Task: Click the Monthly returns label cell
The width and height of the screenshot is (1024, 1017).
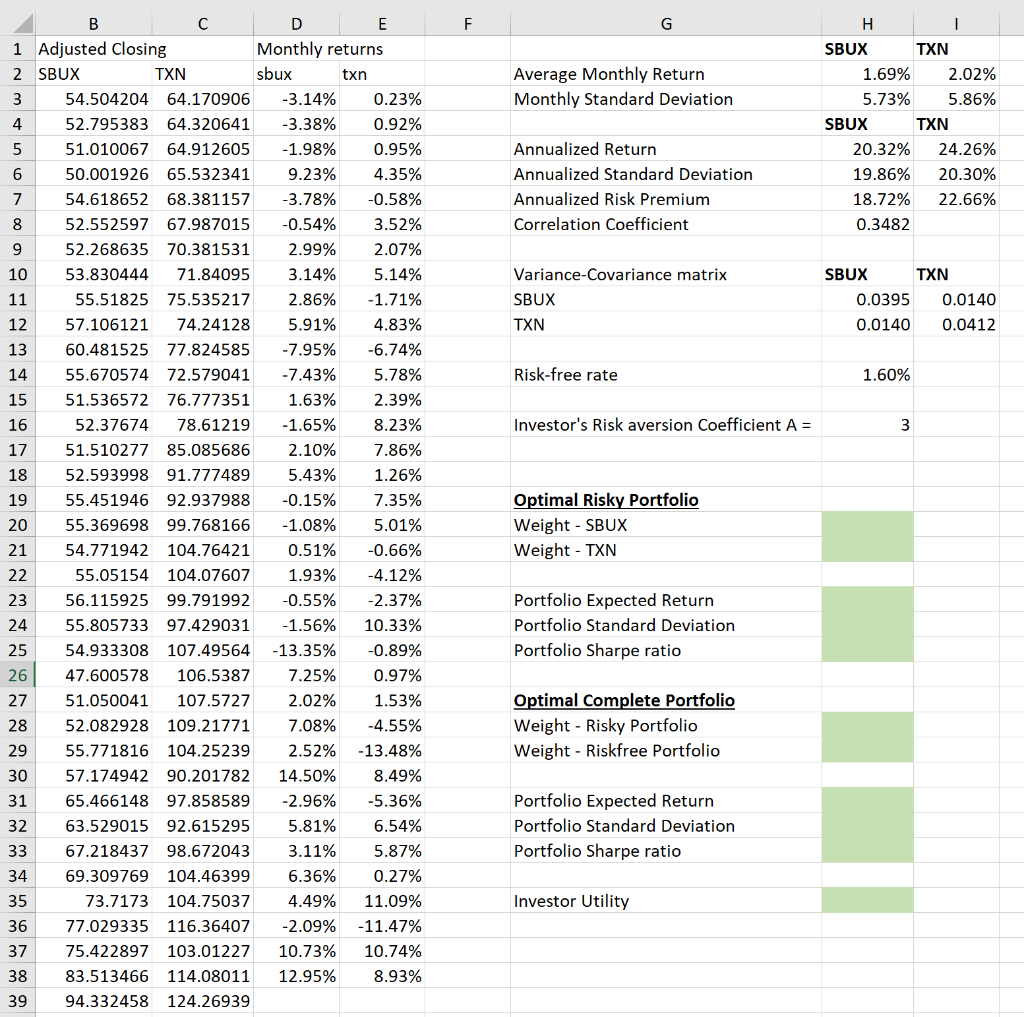Action: coord(296,48)
